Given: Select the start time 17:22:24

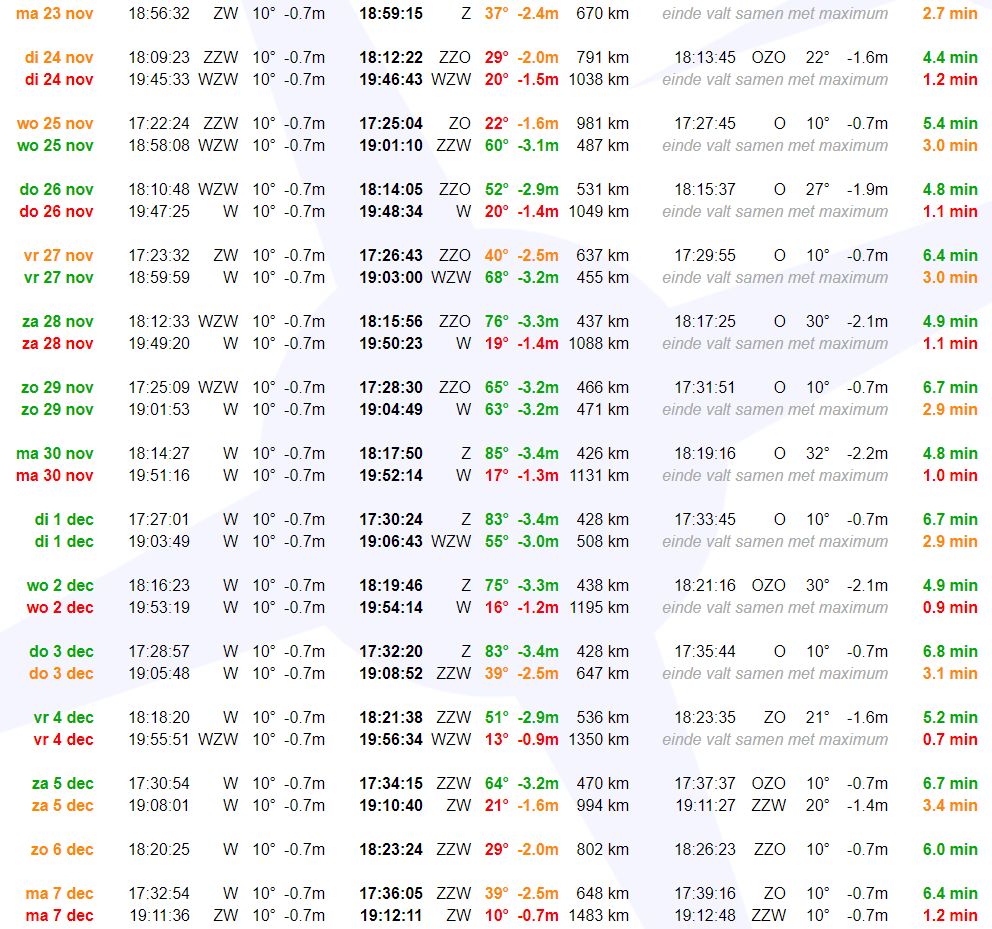Looking at the screenshot, I should pyautogui.click(x=158, y=124).
